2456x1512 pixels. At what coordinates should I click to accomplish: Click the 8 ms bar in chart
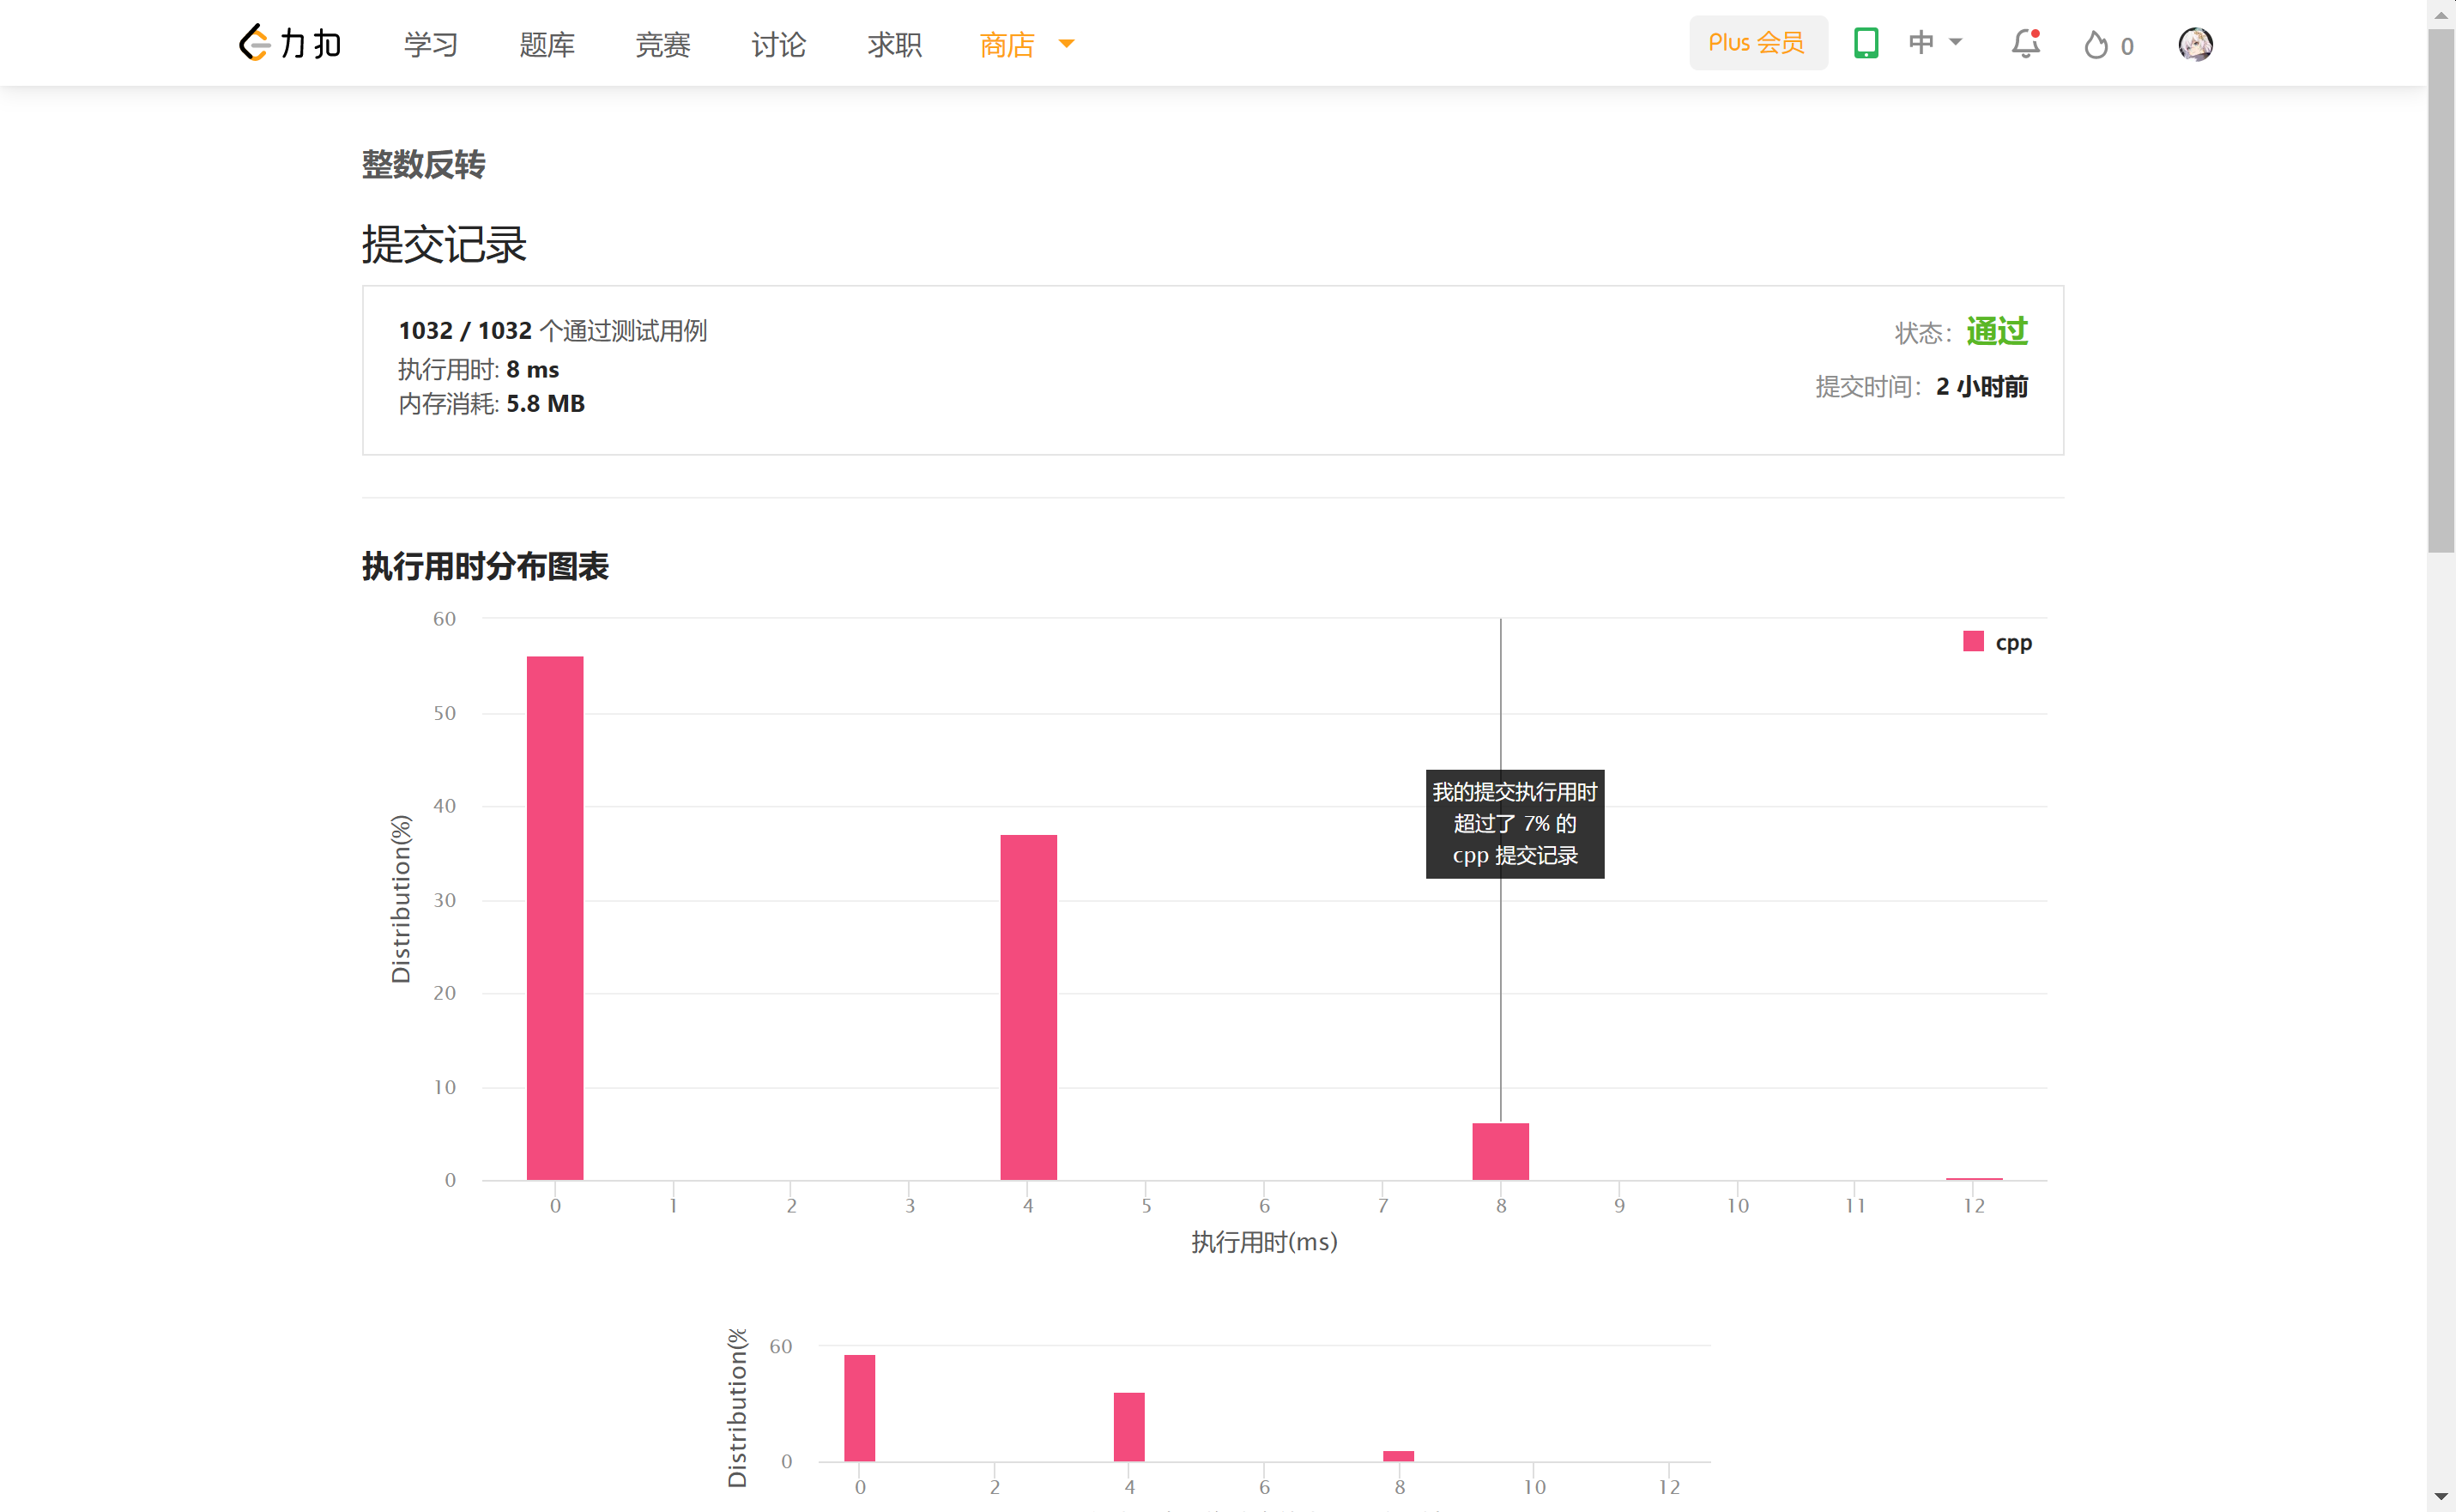point(1500,1151)
